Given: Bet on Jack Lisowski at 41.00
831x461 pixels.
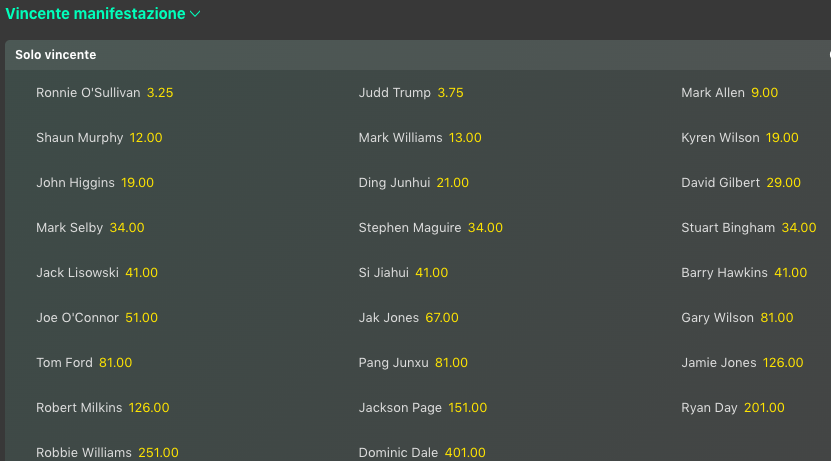Looking at the screenshot, I should click(x=141, y=273).
